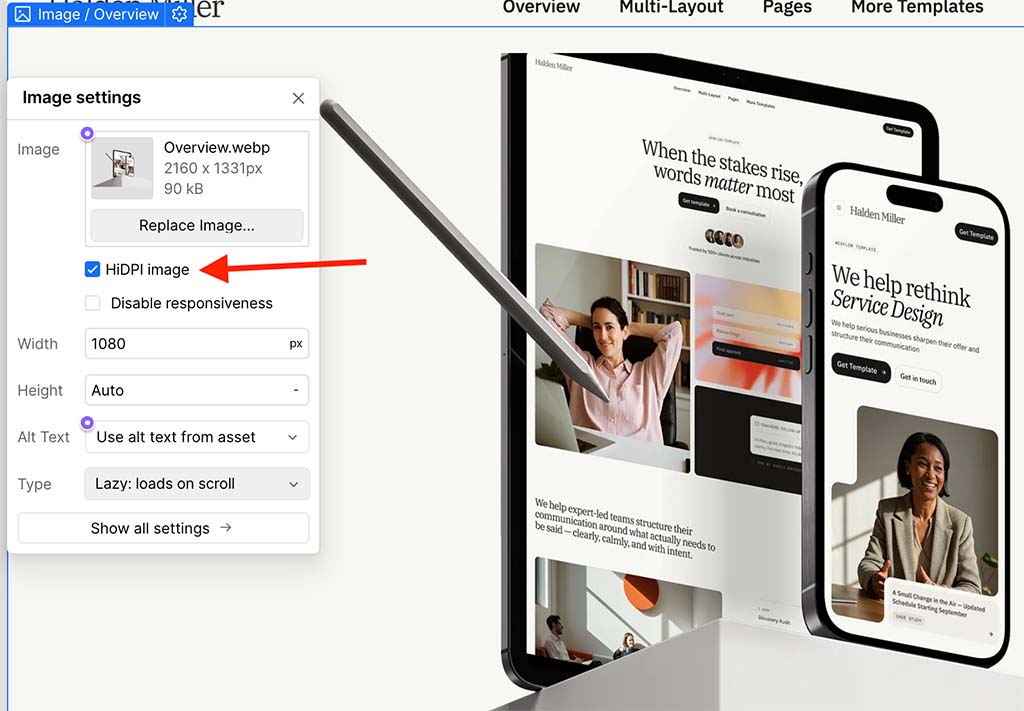
Task: Click the purple binding dot on the Image field
Action: click(87, 133)
